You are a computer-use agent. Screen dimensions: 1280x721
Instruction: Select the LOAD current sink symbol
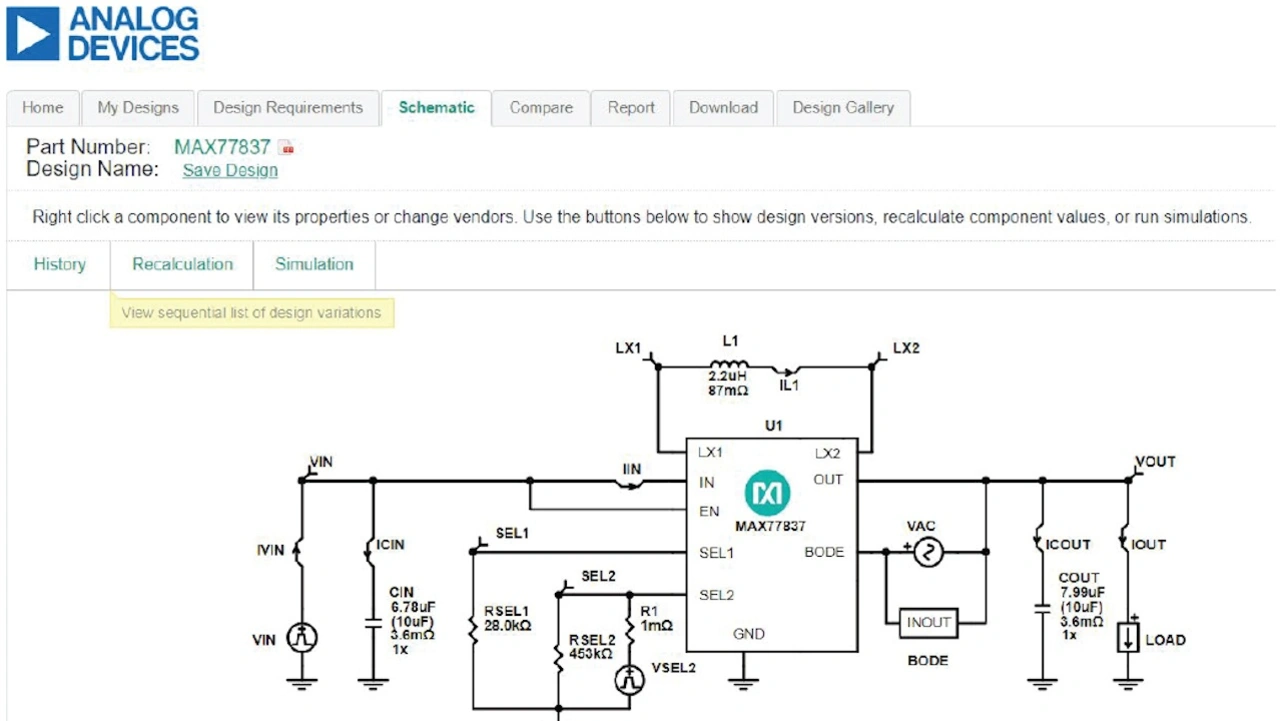point(1128,638)
